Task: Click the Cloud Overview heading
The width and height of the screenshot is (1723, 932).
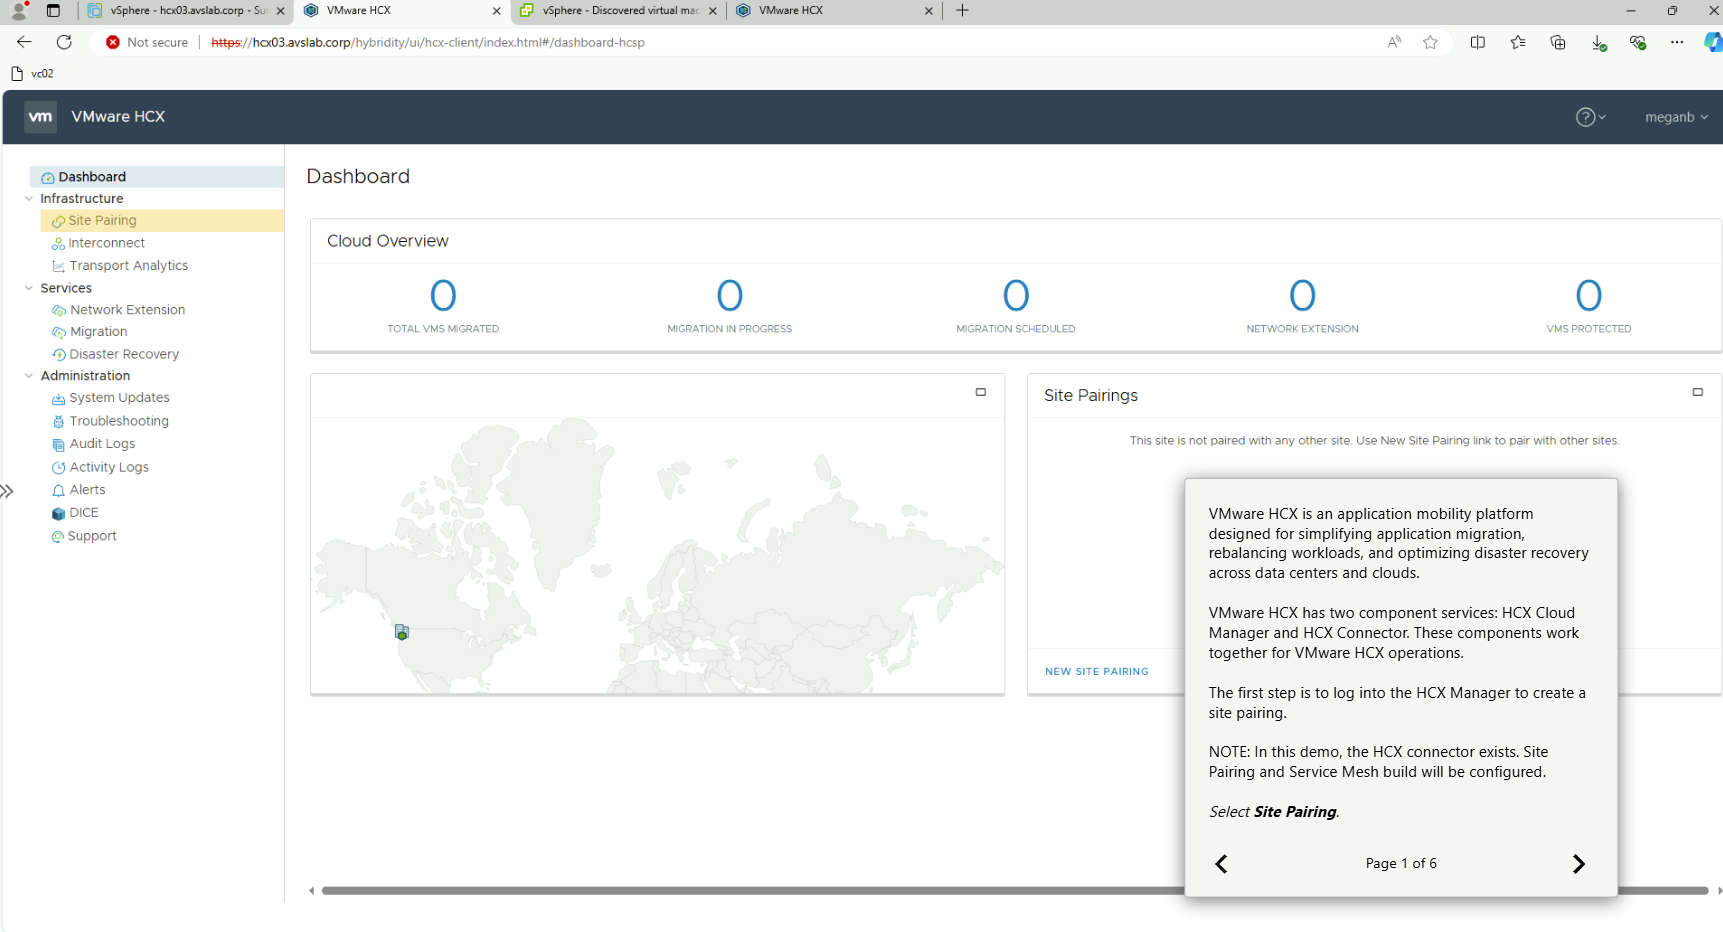Action: coord(388,241)
